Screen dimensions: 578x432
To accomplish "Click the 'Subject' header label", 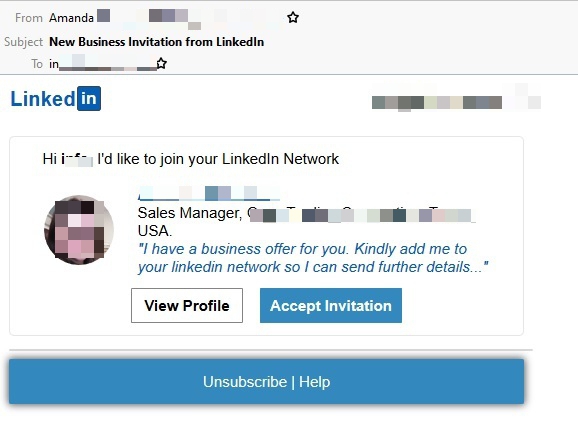I will (x=24, y=42).
